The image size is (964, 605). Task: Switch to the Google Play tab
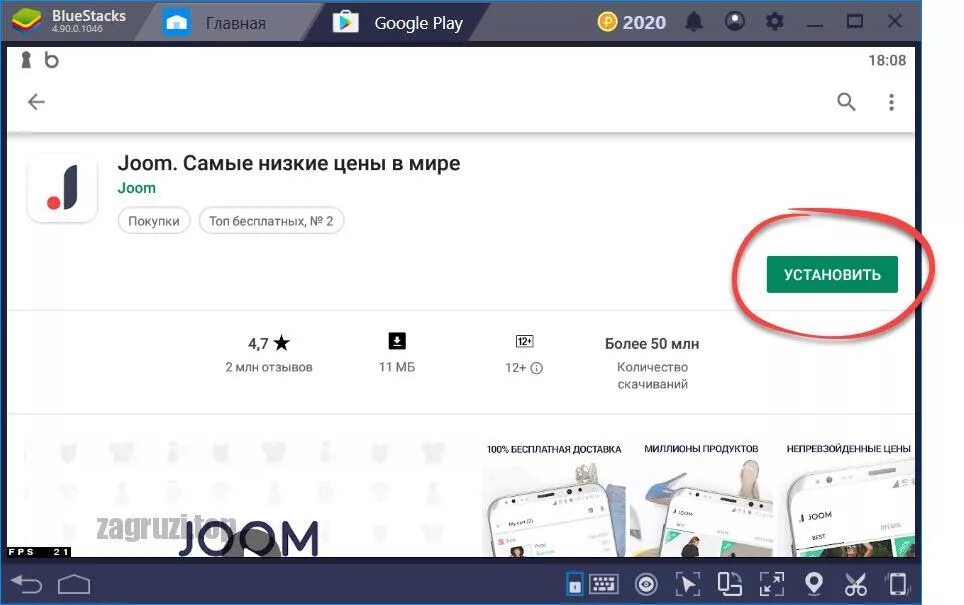pyautogui.click(x=398, y=23)
